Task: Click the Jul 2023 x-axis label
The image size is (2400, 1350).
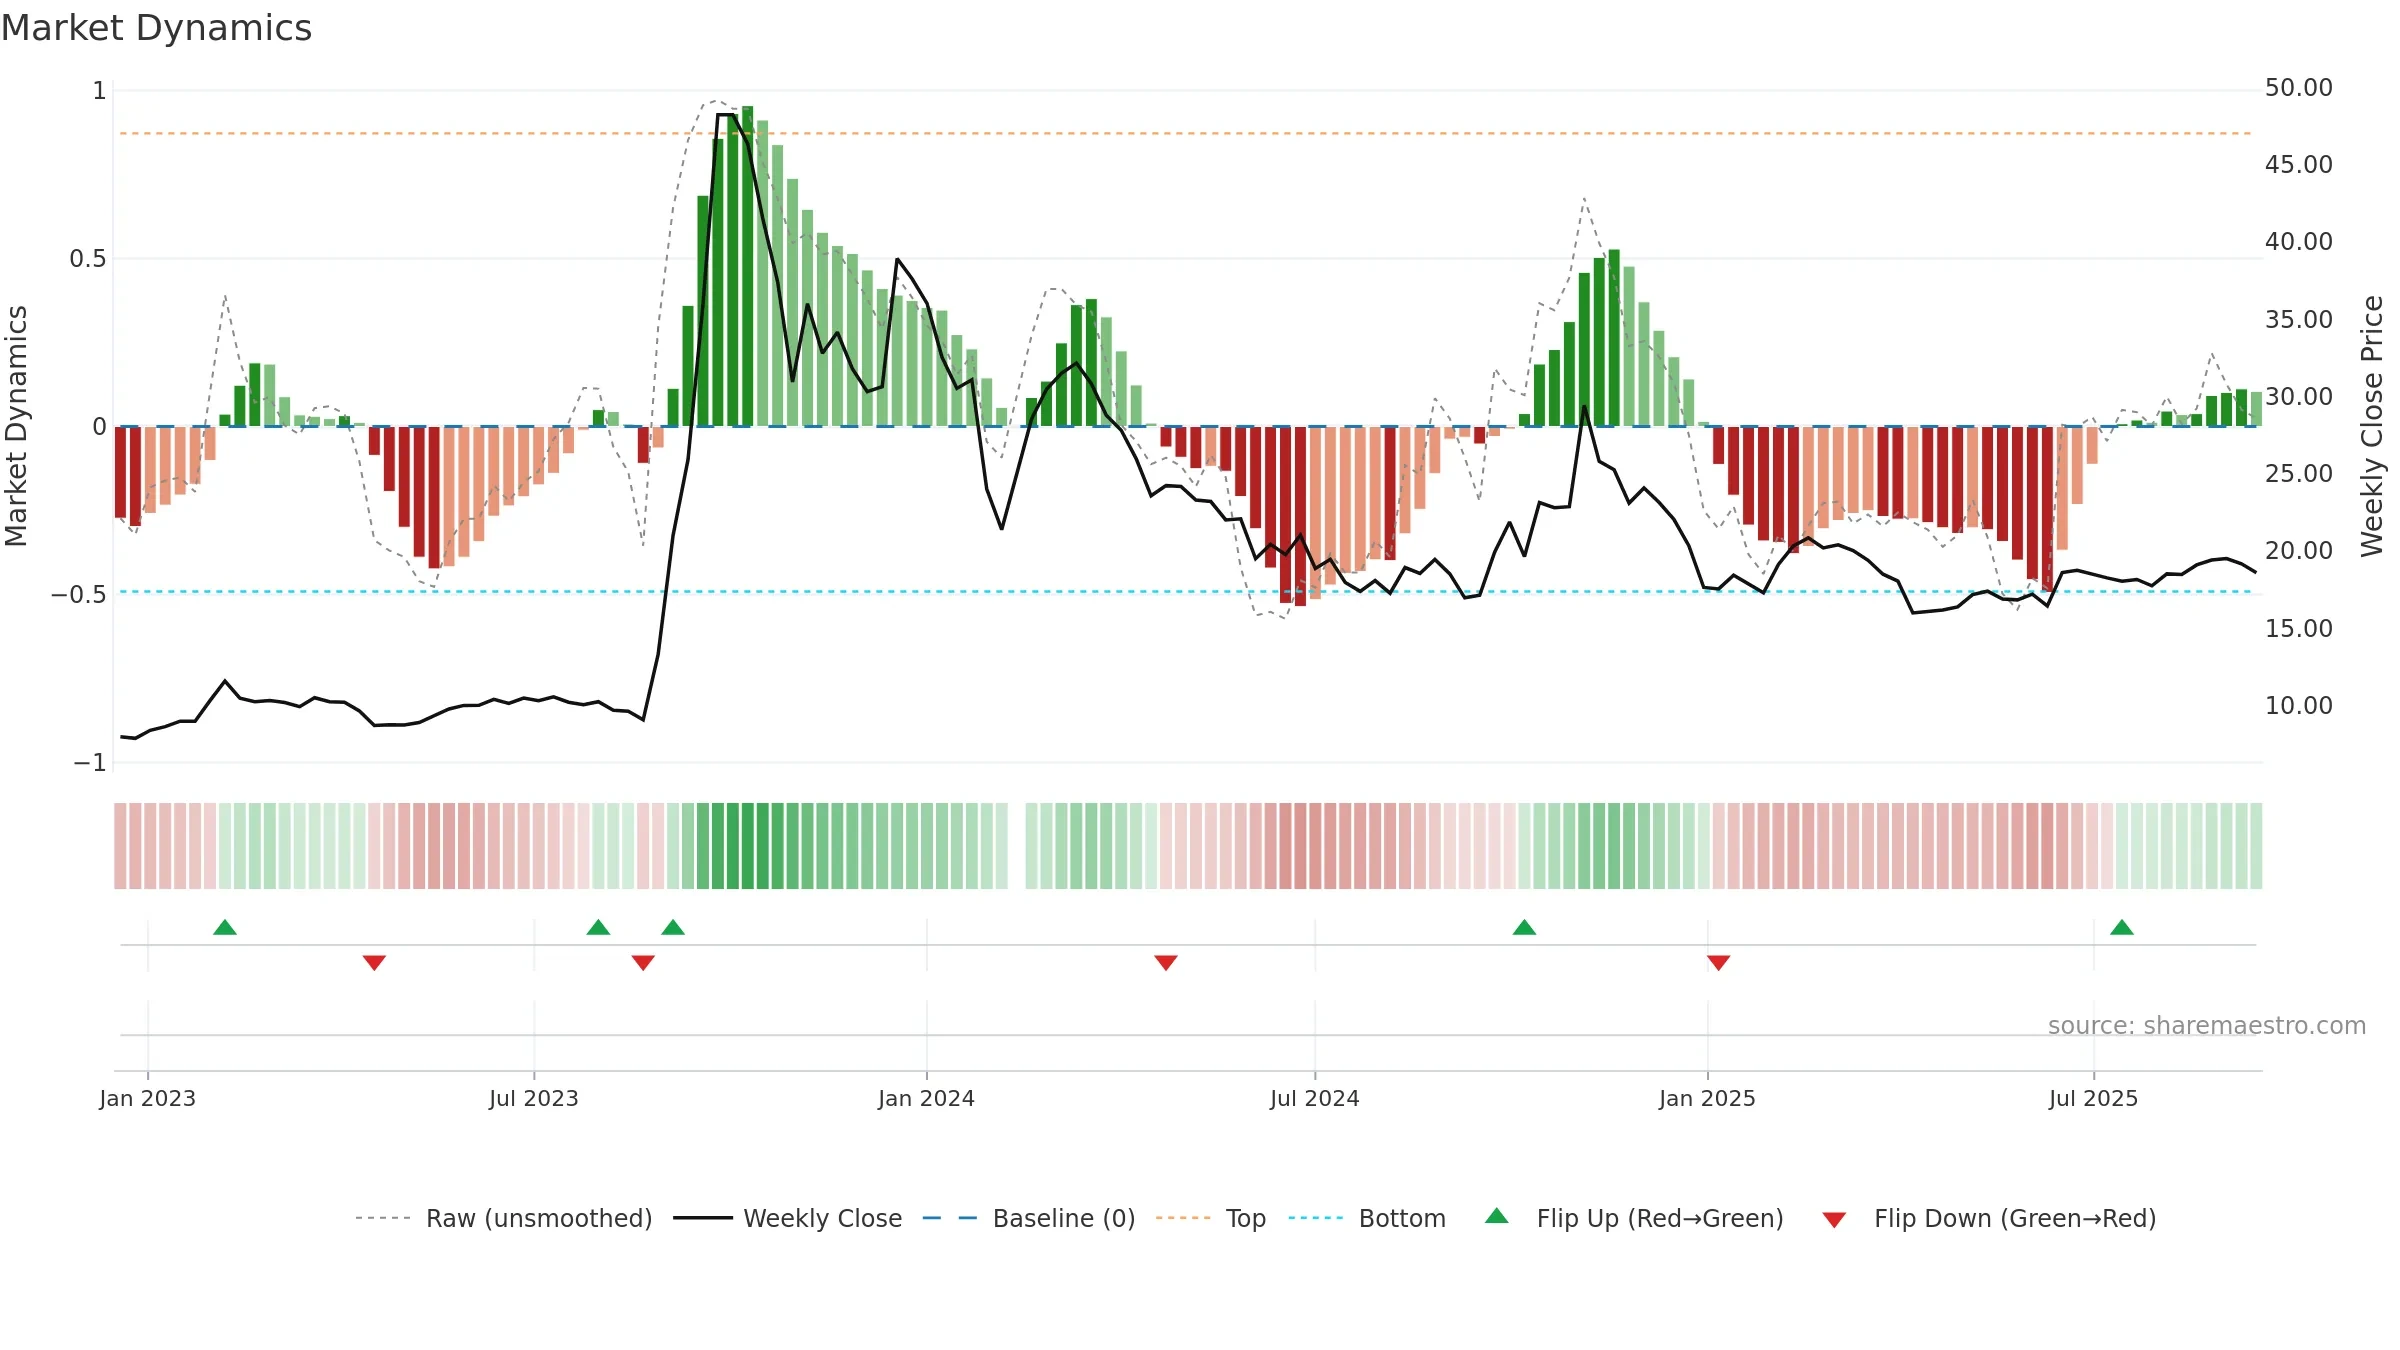Action: (x=534, y=1098)
